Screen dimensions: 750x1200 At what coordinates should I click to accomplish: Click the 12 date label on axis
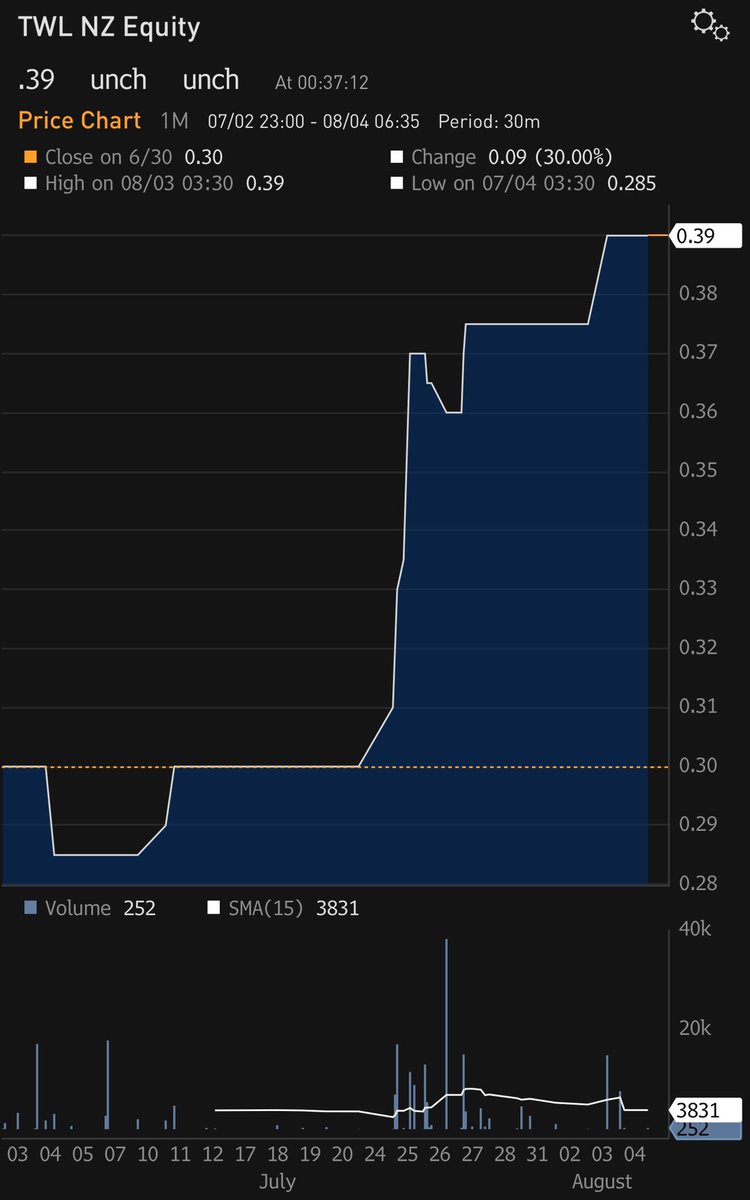(x=212, y=1153)
